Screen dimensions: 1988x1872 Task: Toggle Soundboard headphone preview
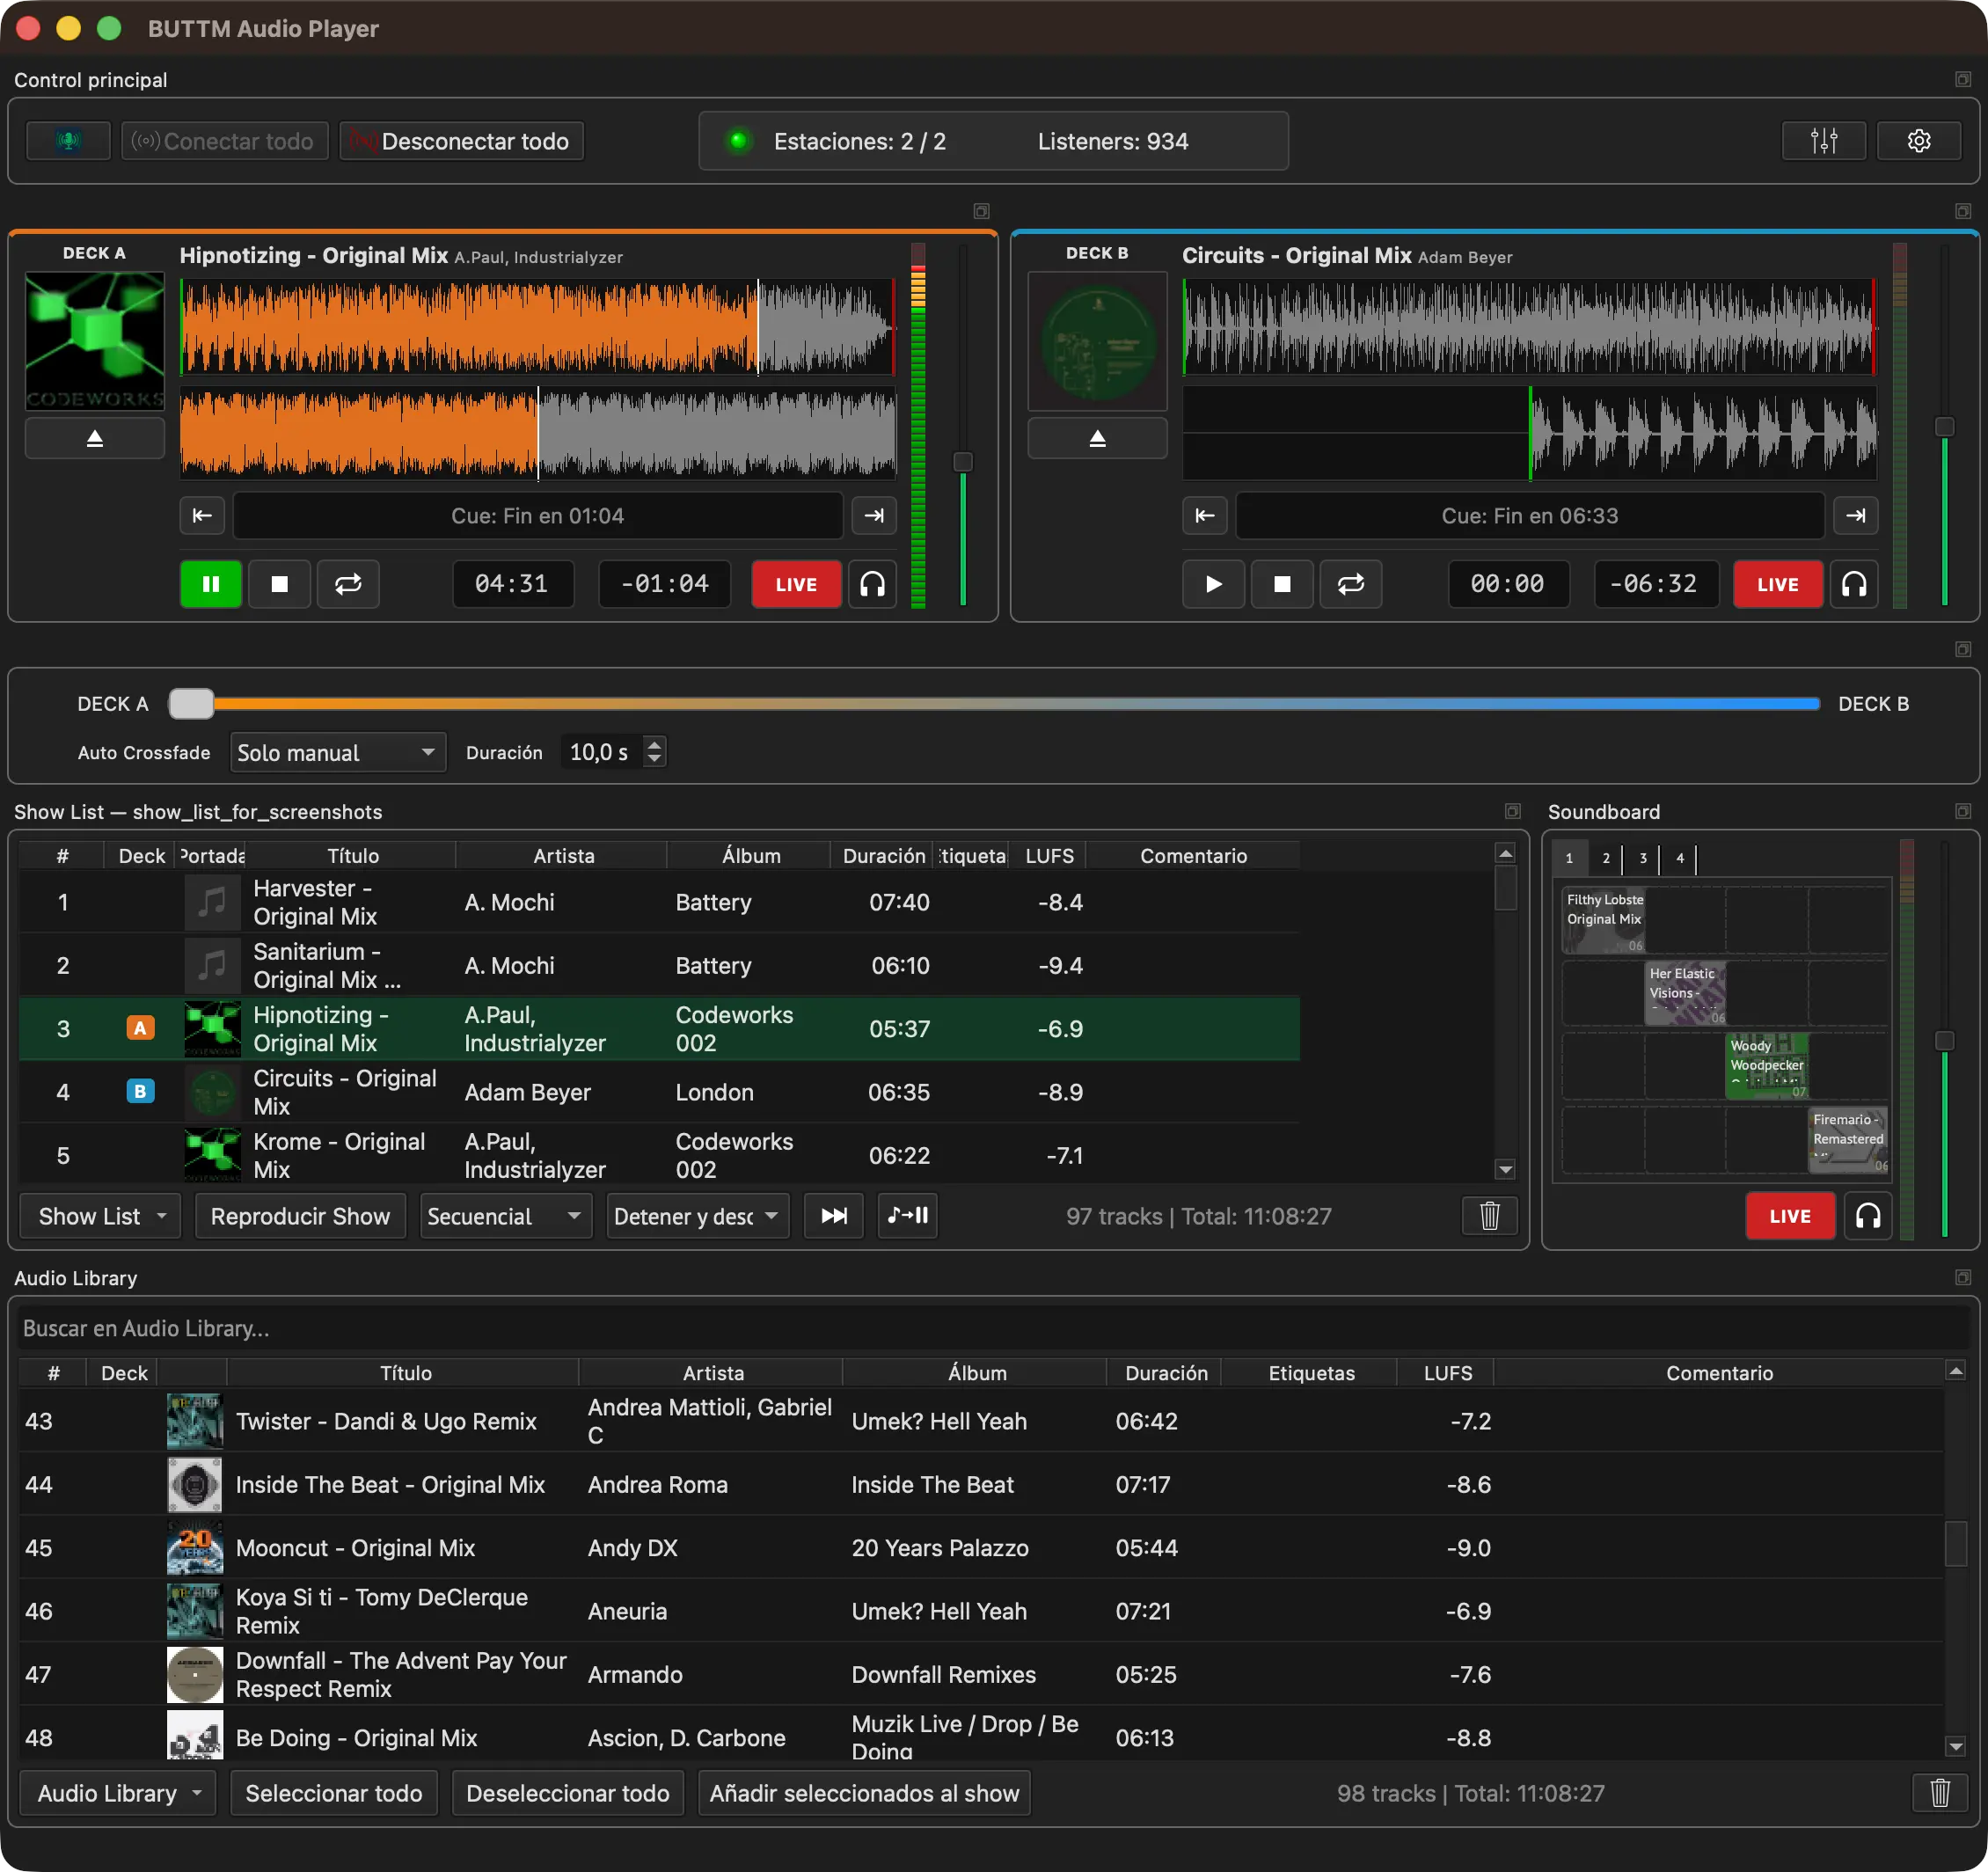pyautogui.click(x=1868, y=1216)
